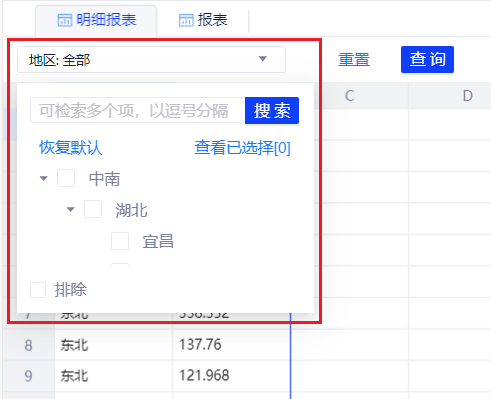Screen dimensions: 491x399
Task: Collapse the 湖北 tree node
Action: click(x=70, y=210)
